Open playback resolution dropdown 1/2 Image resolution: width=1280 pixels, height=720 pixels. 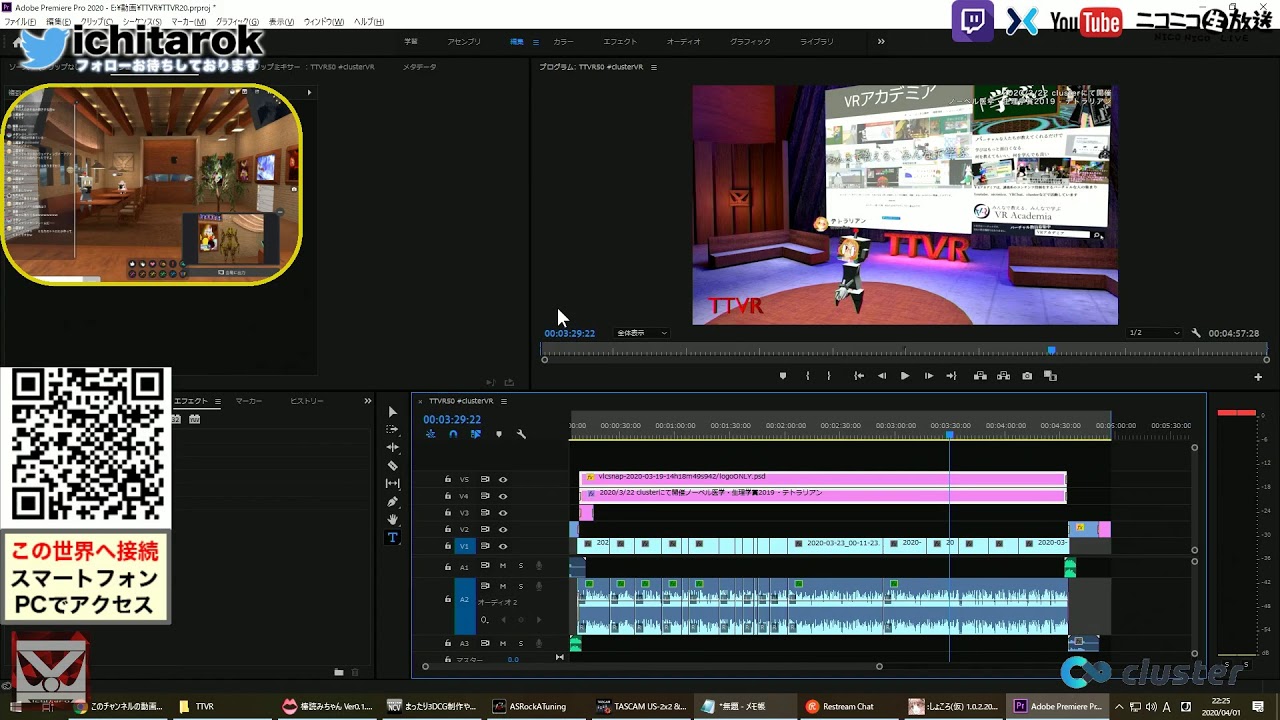pos(1154,333)
